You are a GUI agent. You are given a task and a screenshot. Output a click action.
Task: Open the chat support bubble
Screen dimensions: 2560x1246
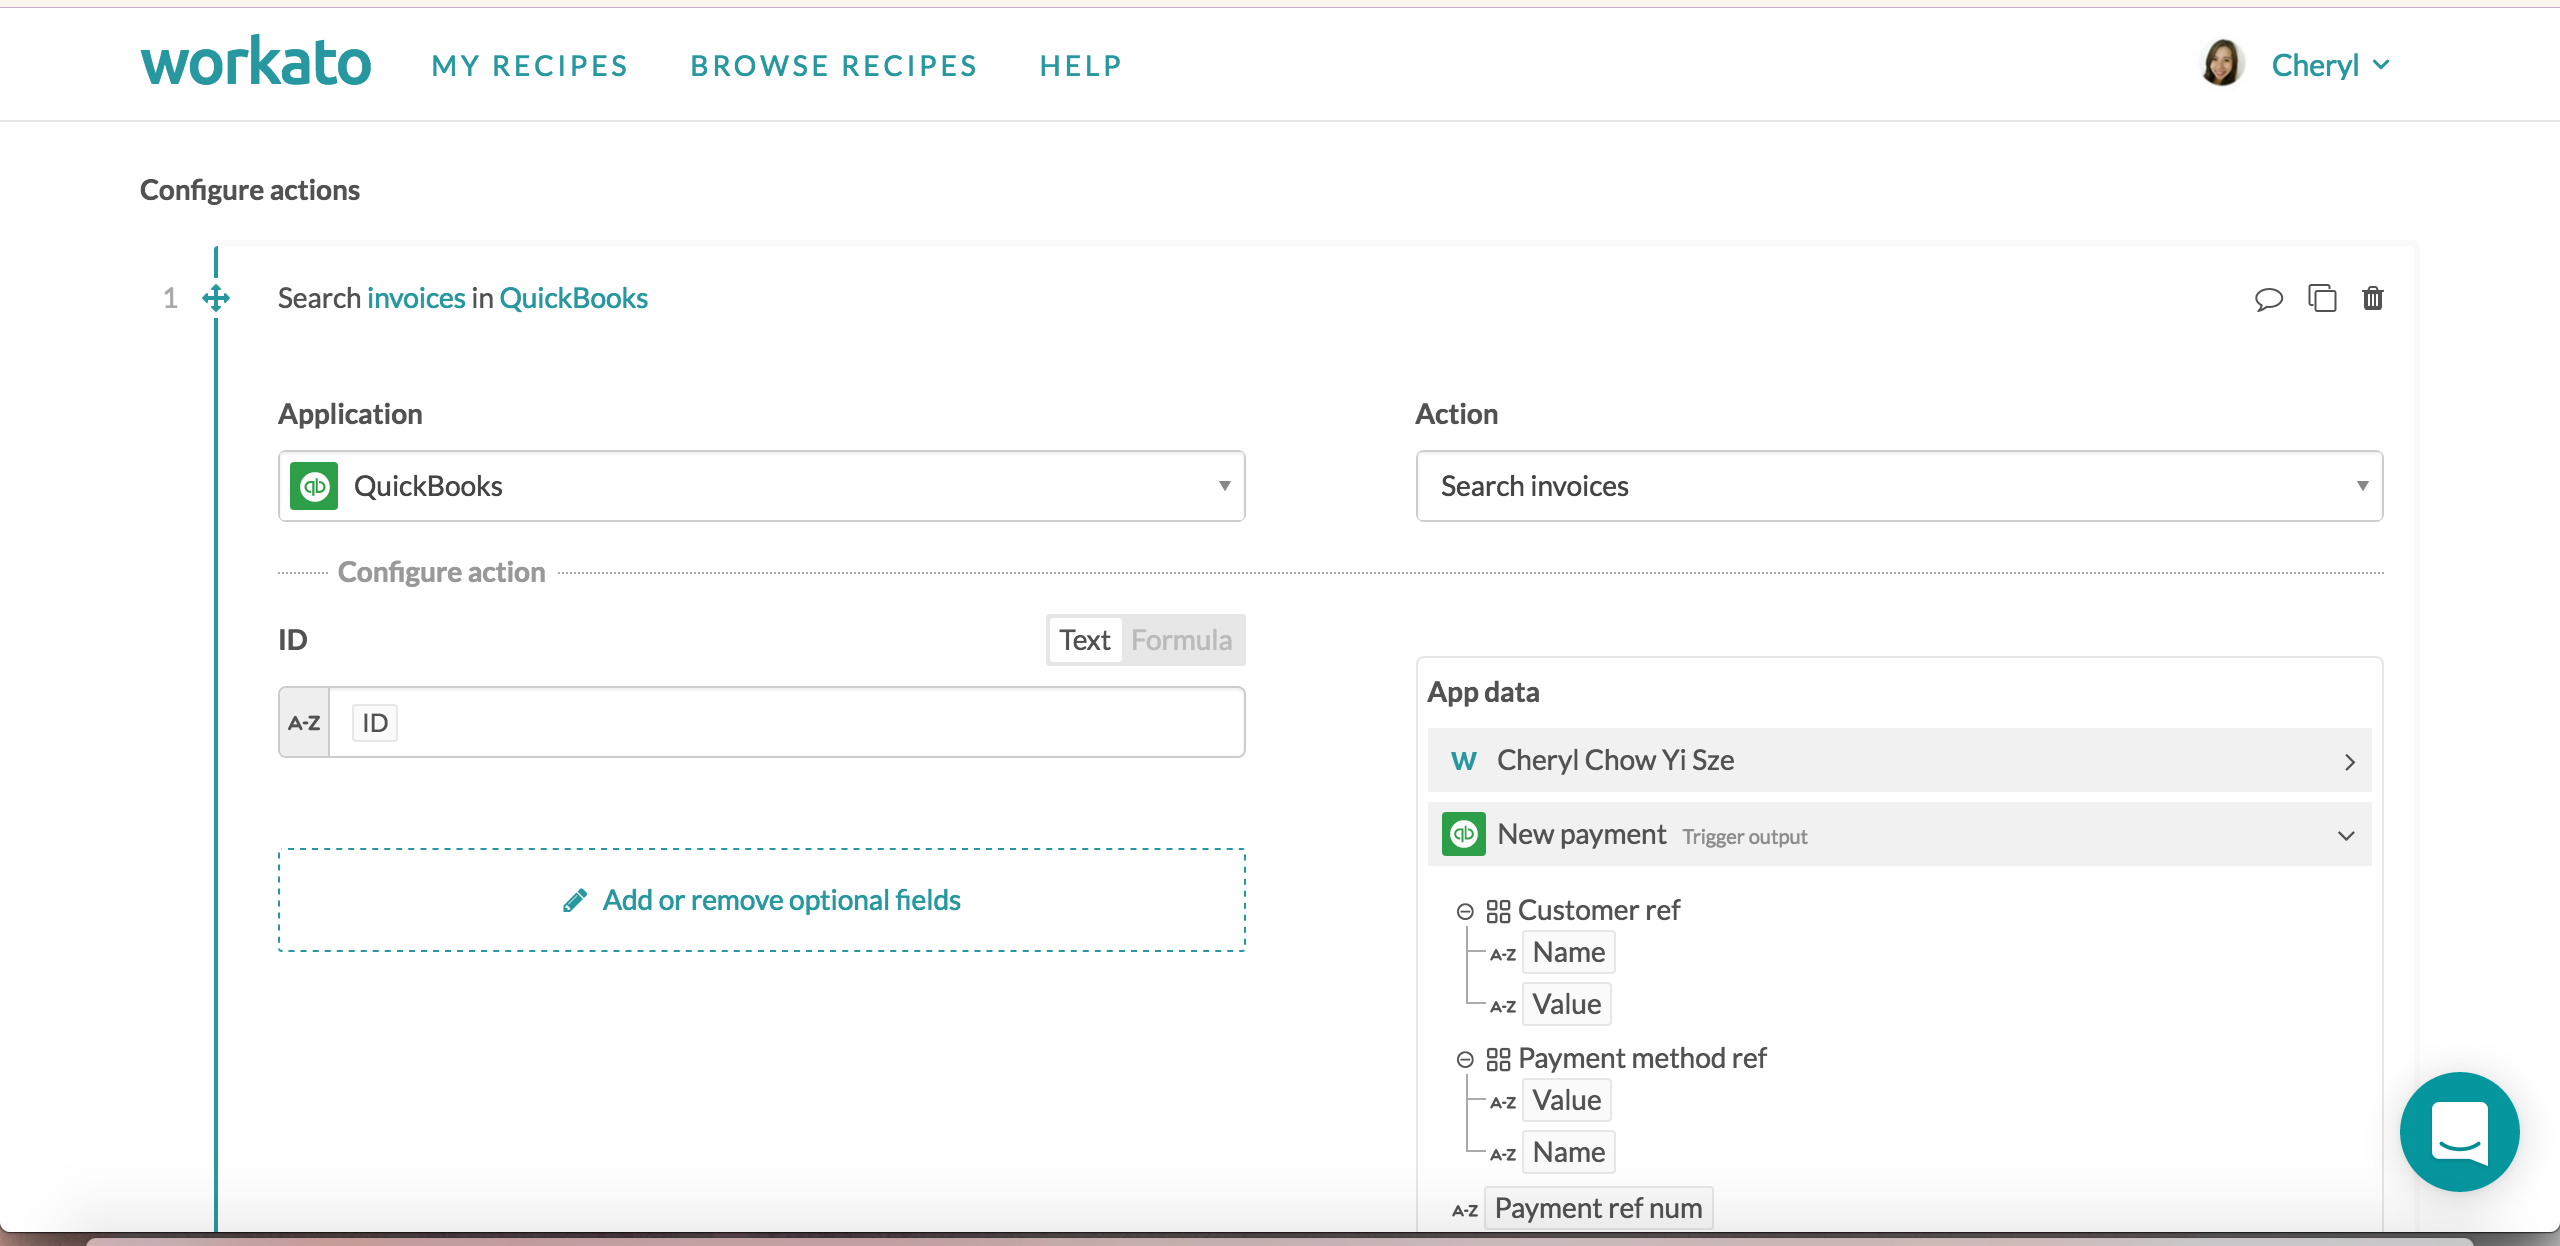tap(2459, 1131)
